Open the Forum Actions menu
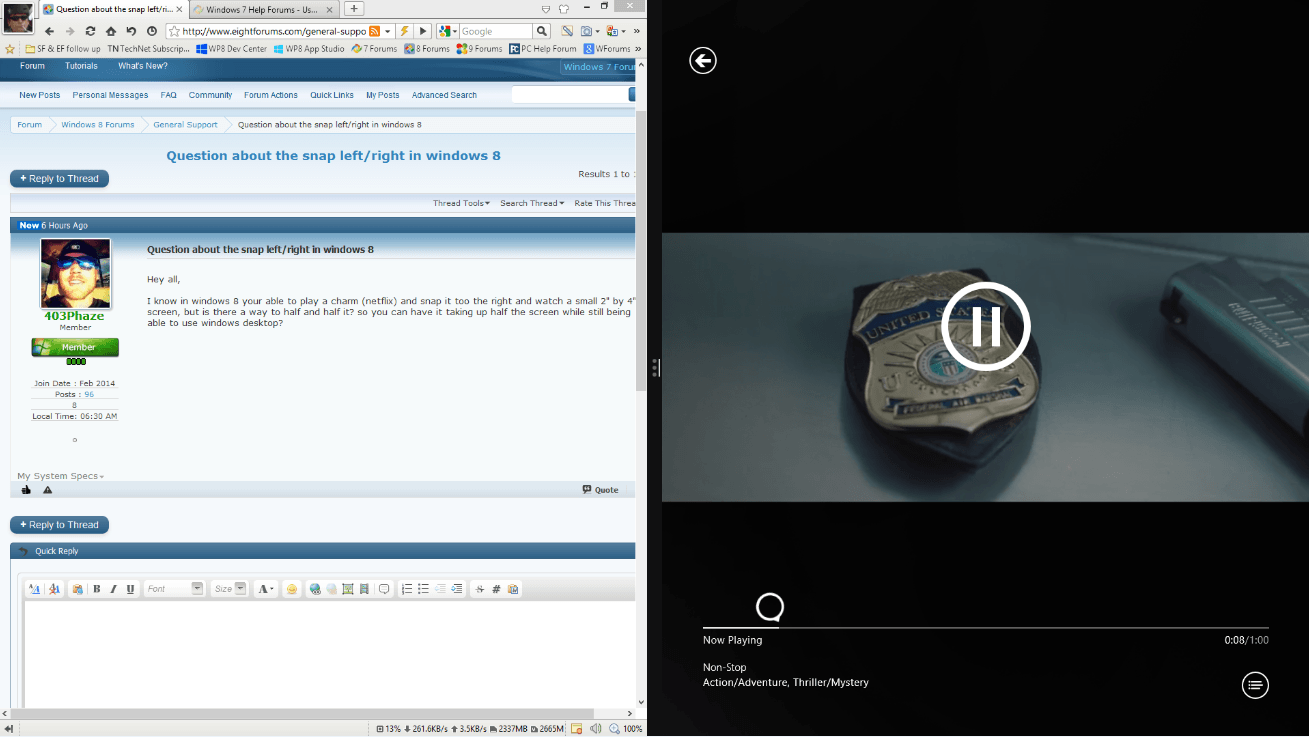The image size is (1309, 737). tap(271, 95)
